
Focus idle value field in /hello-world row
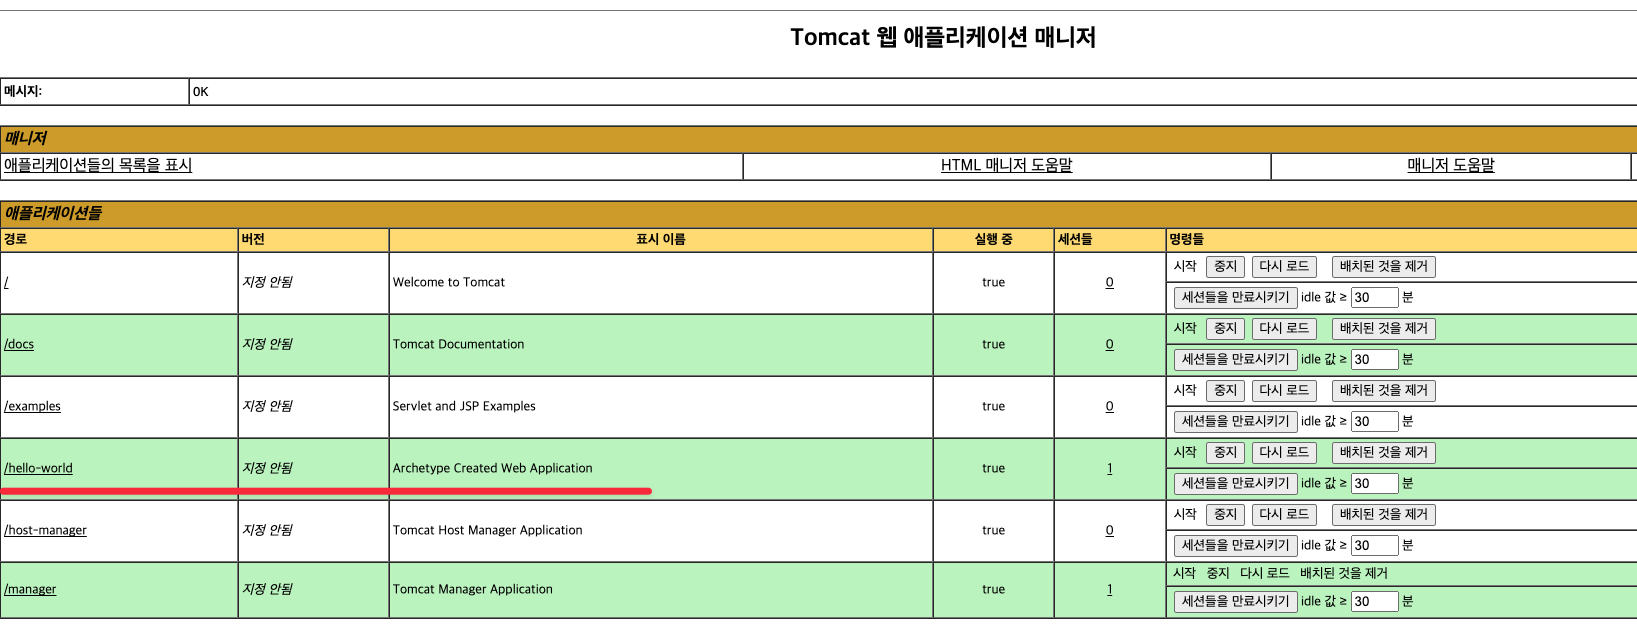[1374, 484]
